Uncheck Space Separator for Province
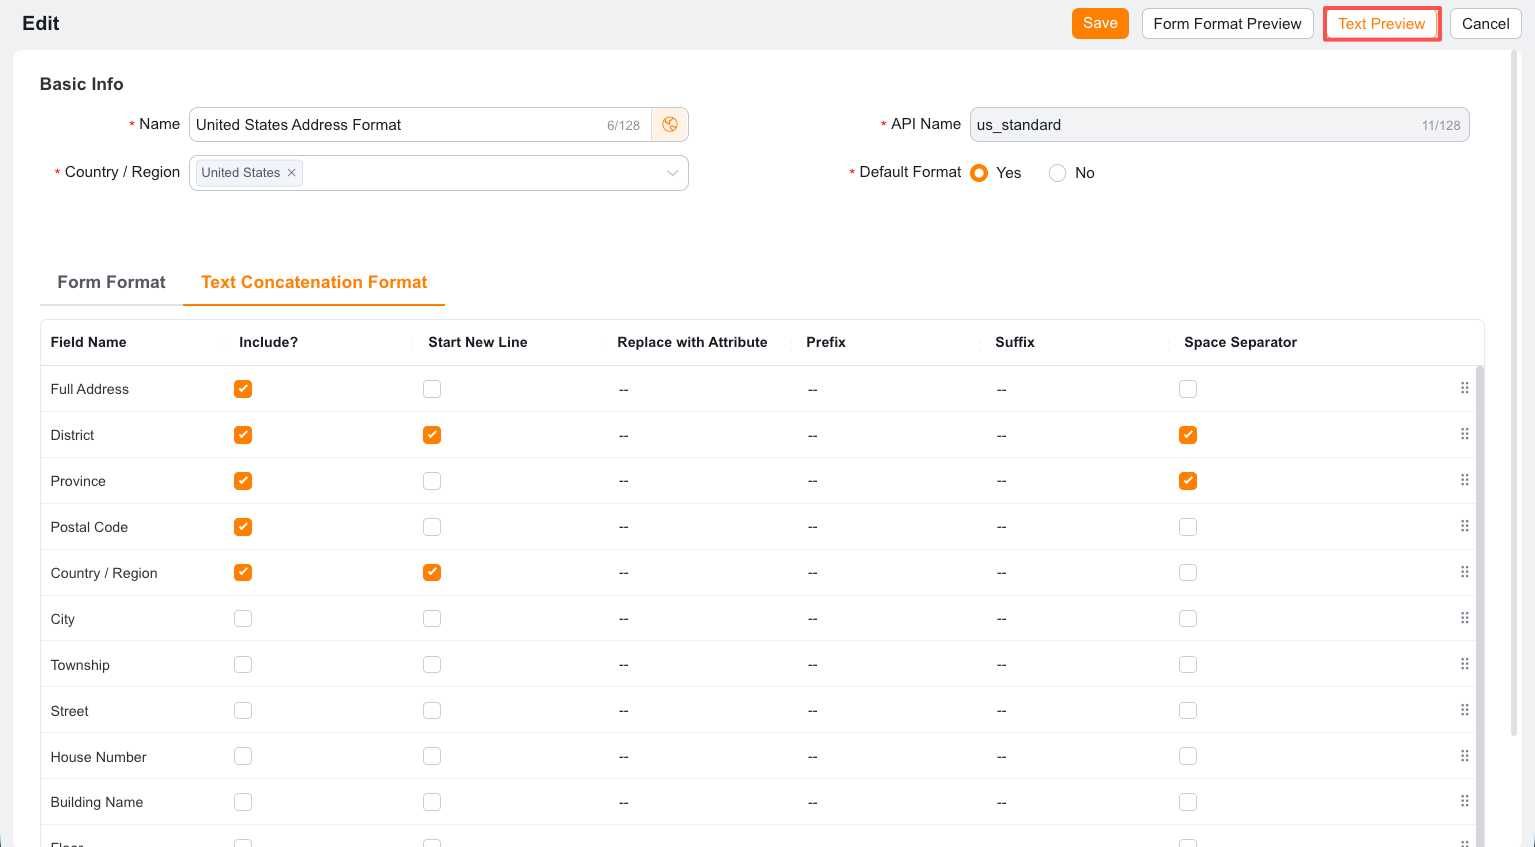 pyautogui.click(x=1188, y=481)
